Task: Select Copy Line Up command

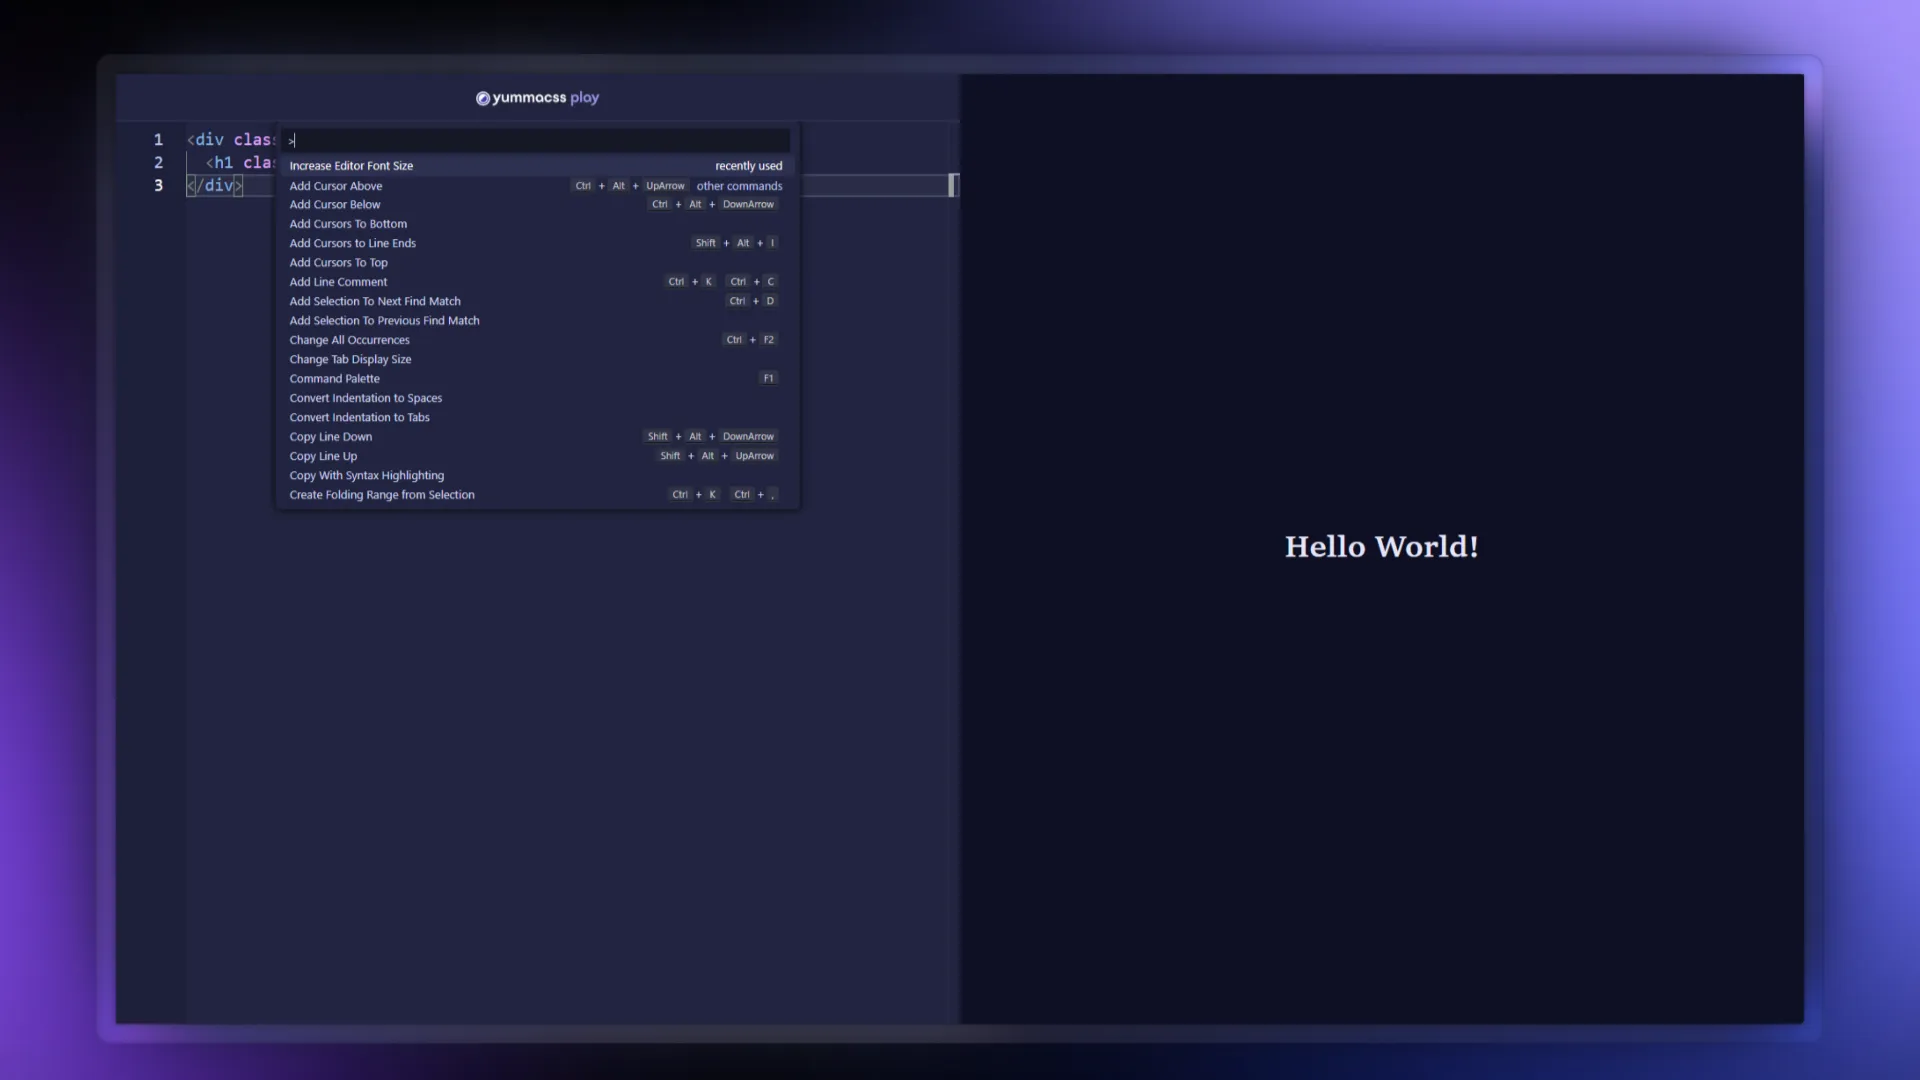Action: click(x=538, y=456)
